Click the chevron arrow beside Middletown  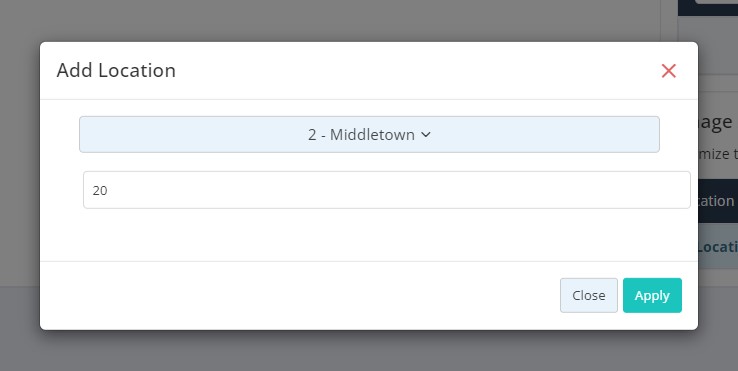[x=425, y=135]
